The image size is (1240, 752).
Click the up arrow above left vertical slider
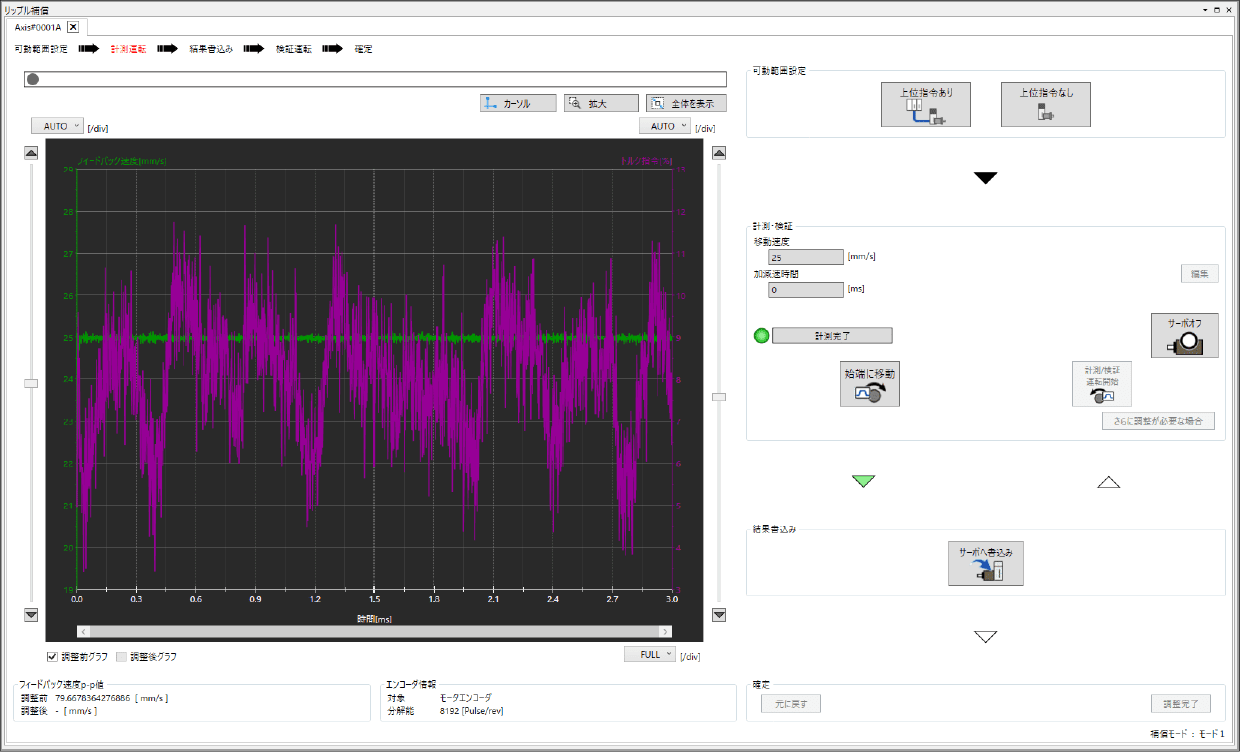31,153
